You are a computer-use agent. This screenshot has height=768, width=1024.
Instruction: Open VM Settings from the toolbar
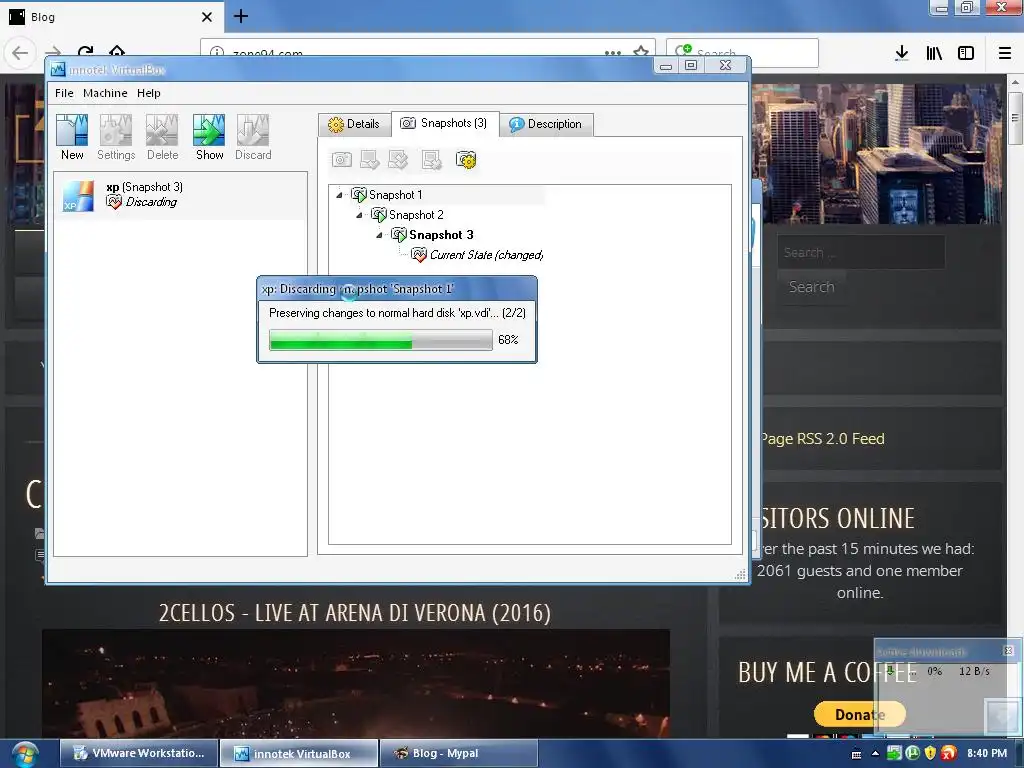tap(116, 137)
